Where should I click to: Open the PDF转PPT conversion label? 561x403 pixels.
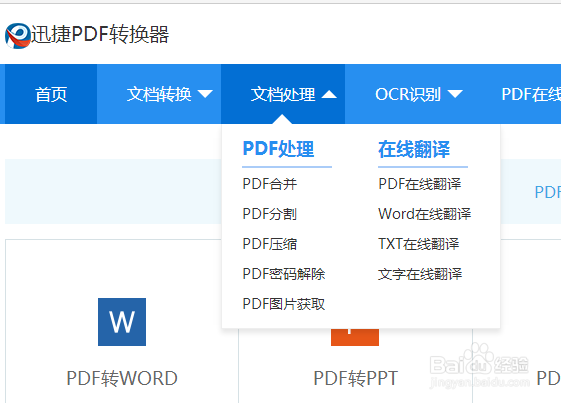[x=355, y=378]
